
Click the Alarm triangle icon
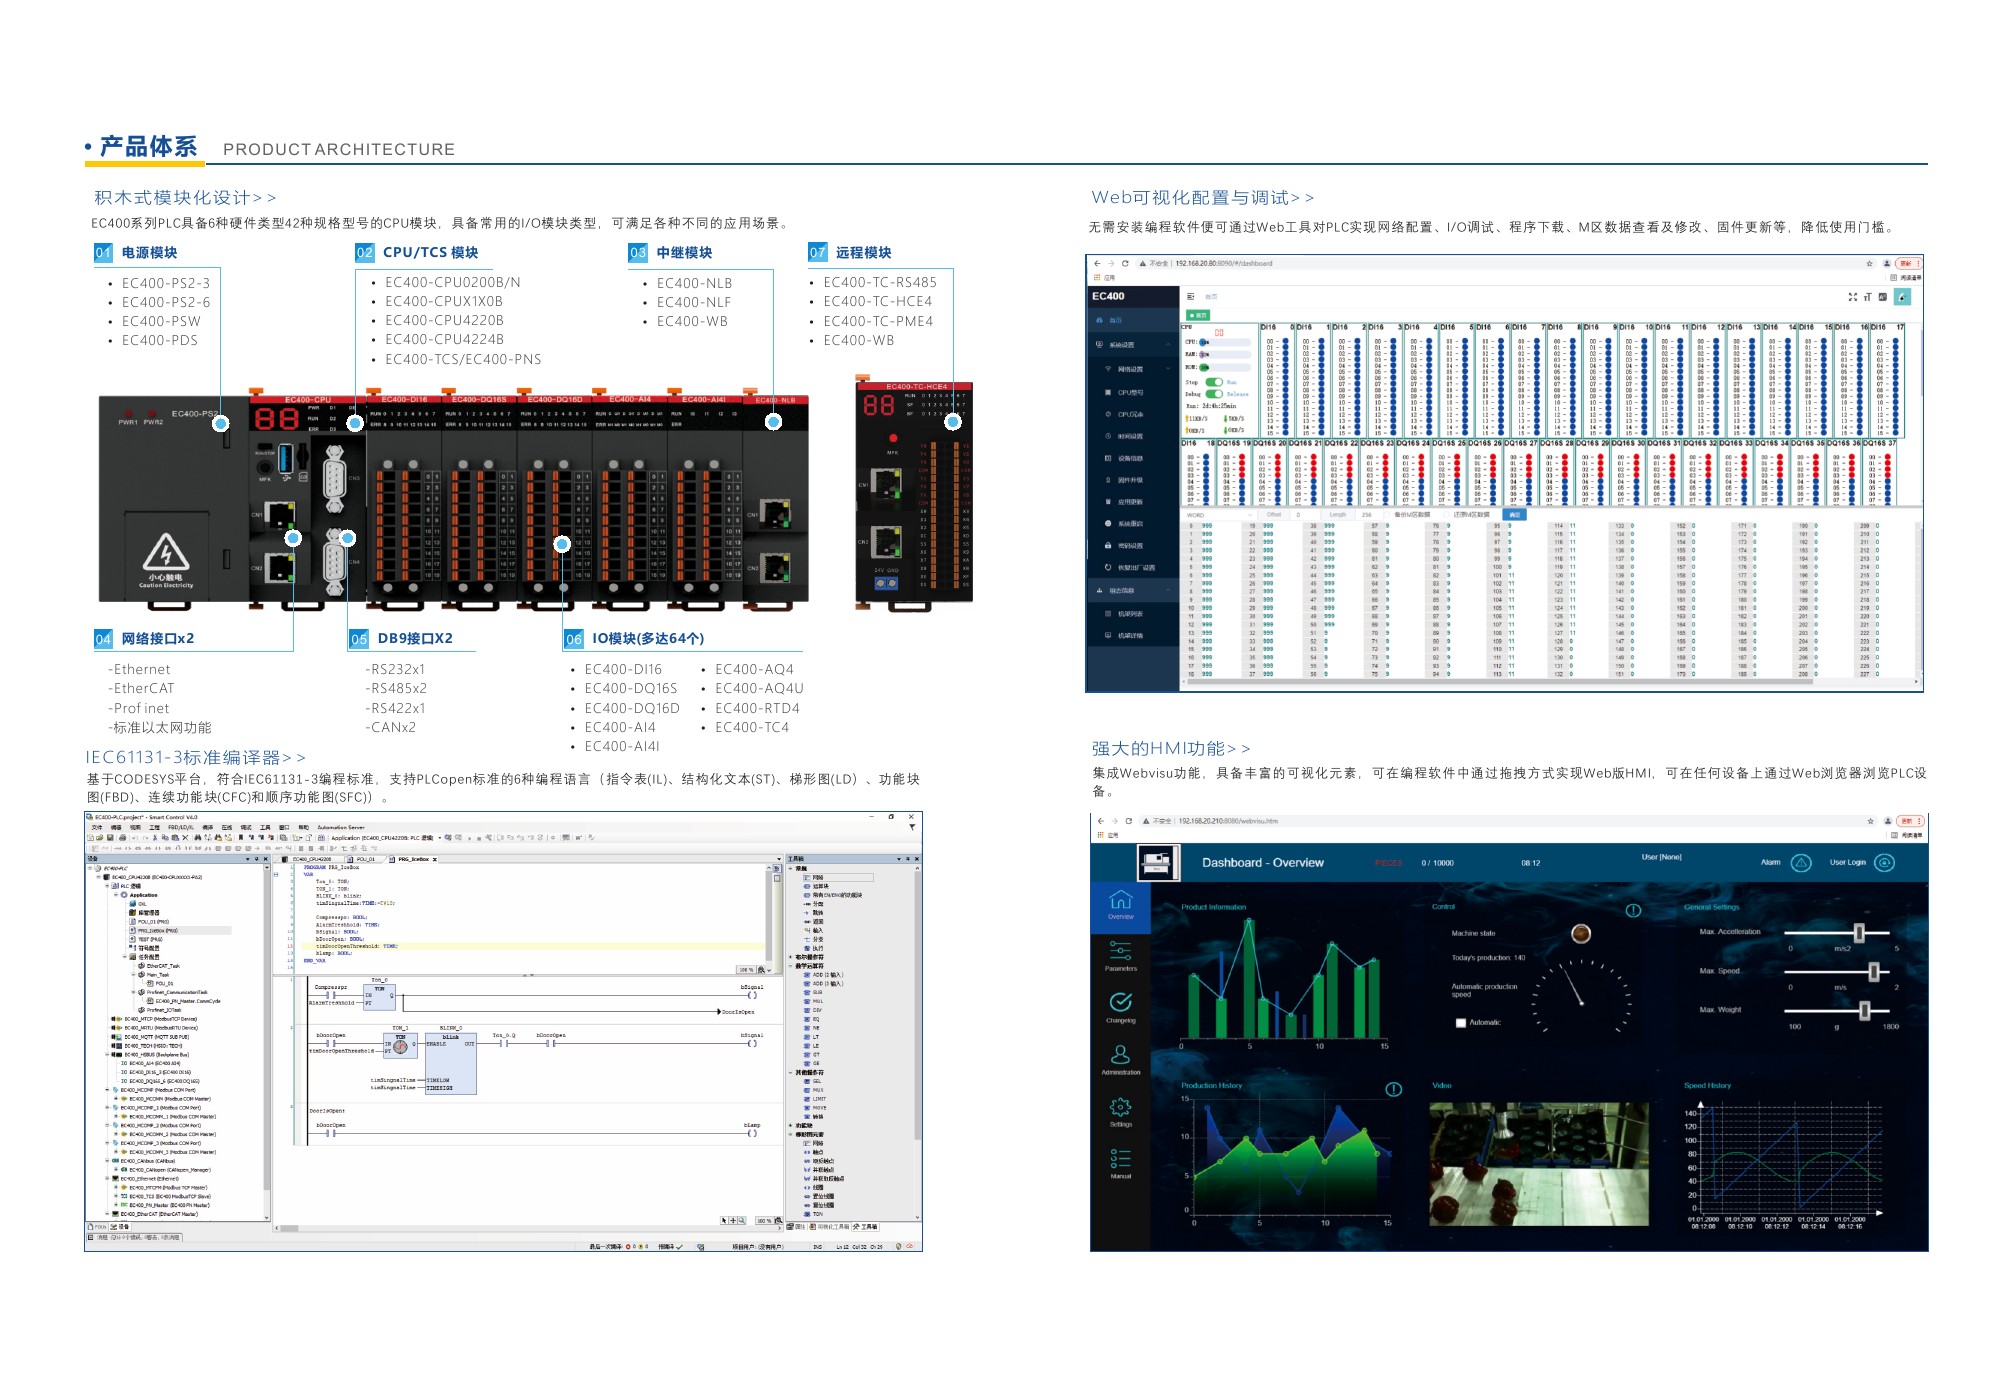tap(1800, 863)
